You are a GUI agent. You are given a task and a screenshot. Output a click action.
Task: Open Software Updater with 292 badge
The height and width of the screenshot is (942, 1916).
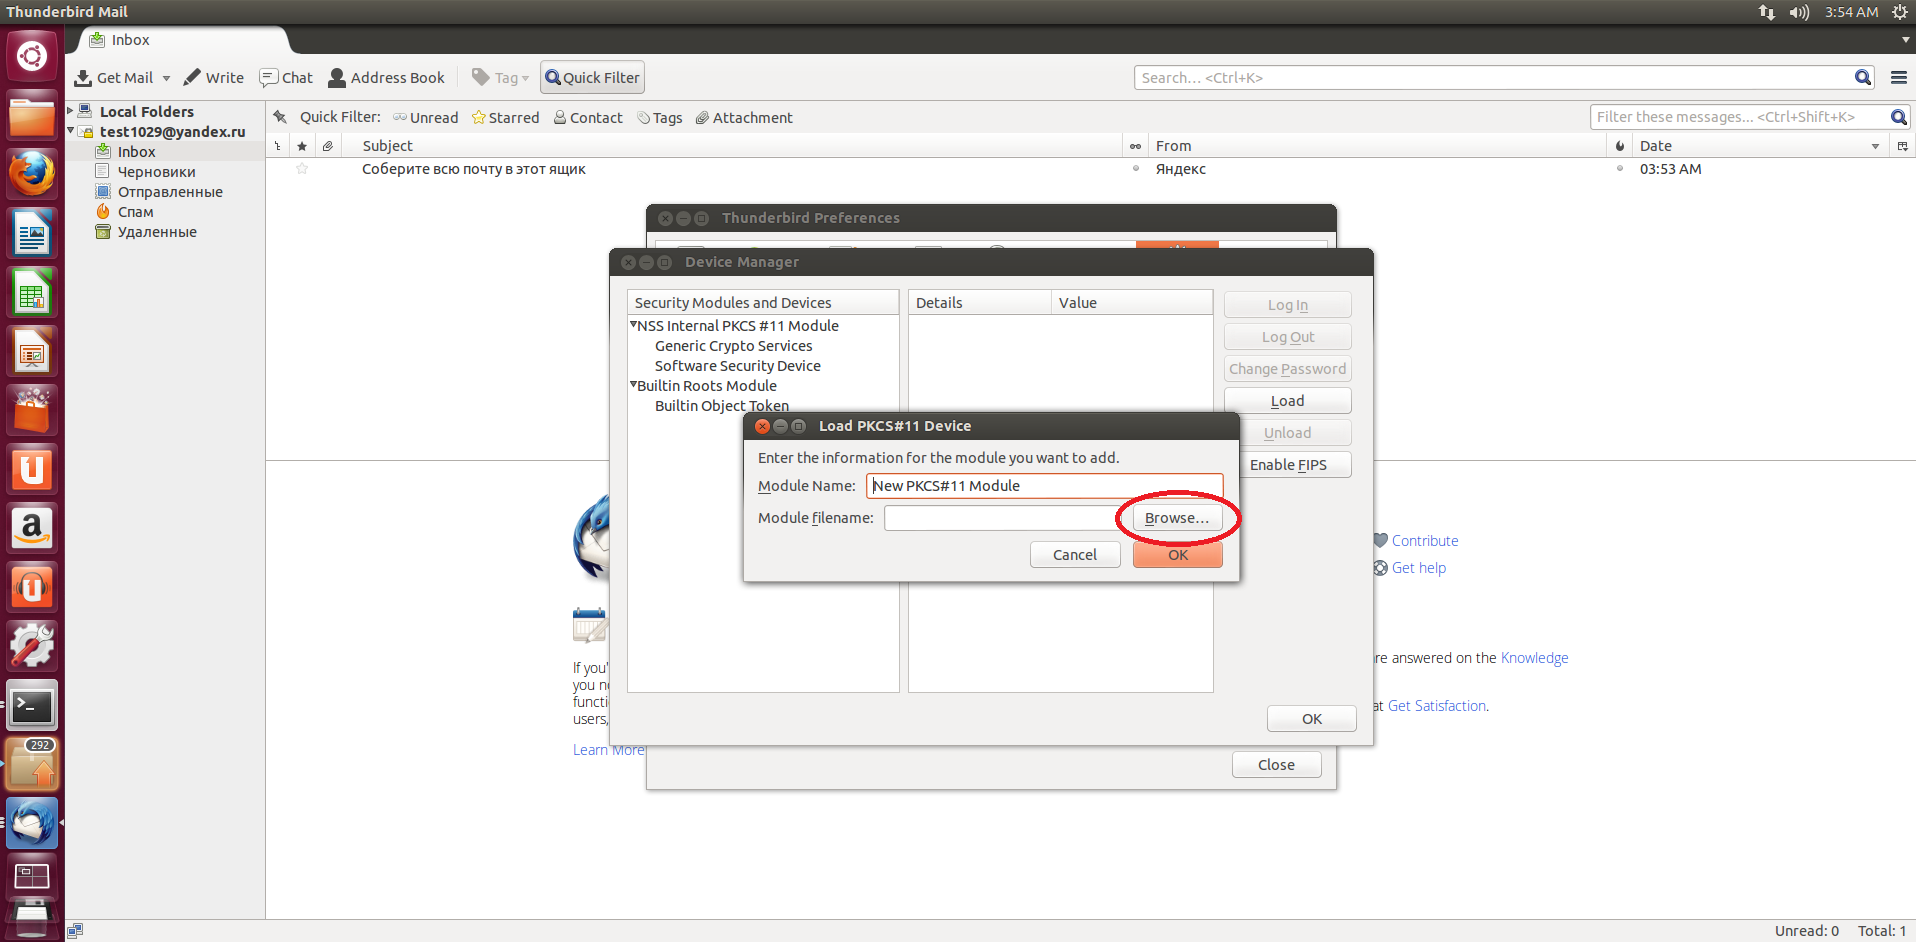32,765
